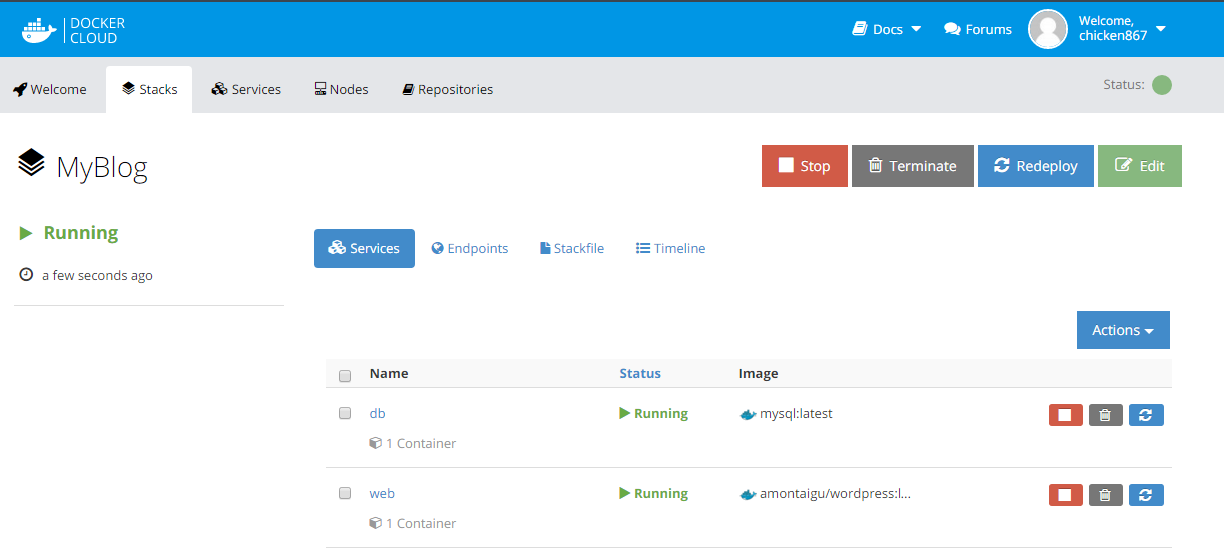The width and height of the screenshot is (1224, 553).
Task: Open the db service link
Action: point(377,413)
